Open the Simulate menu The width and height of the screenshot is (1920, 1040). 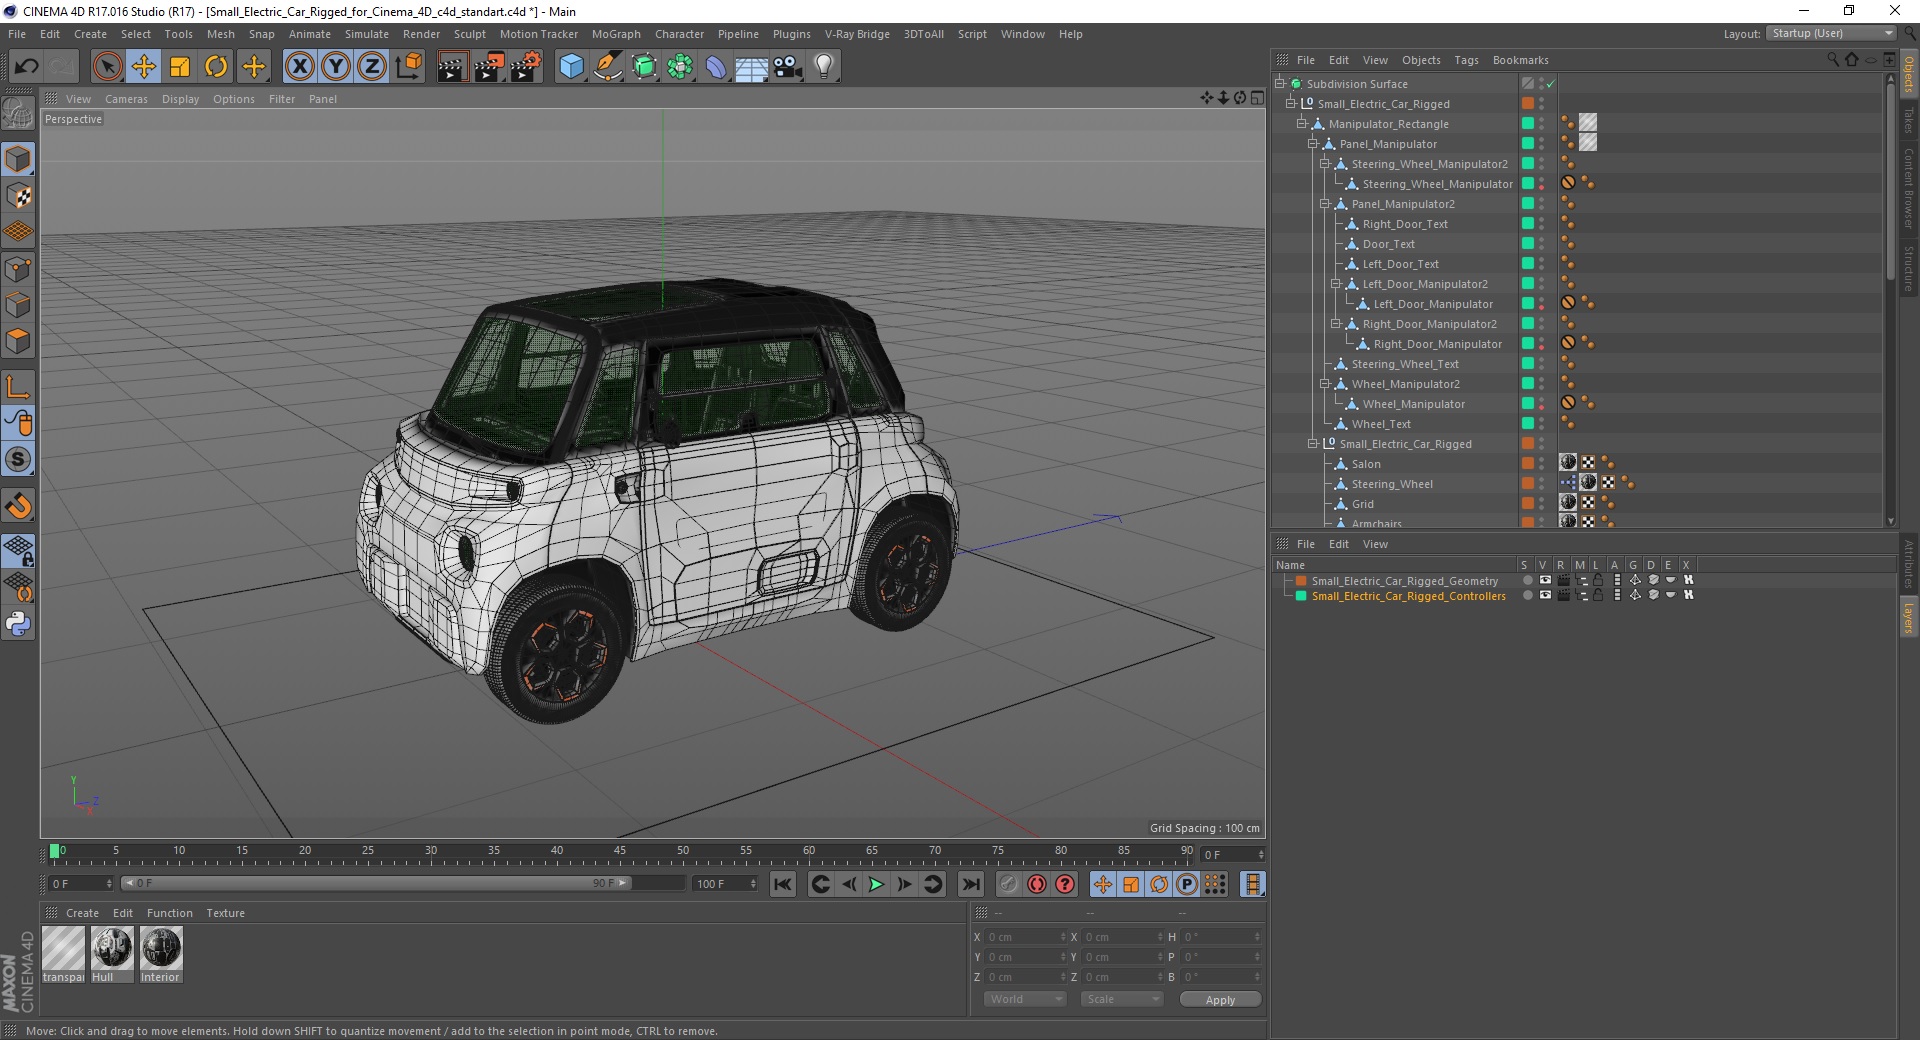(367, 34)
